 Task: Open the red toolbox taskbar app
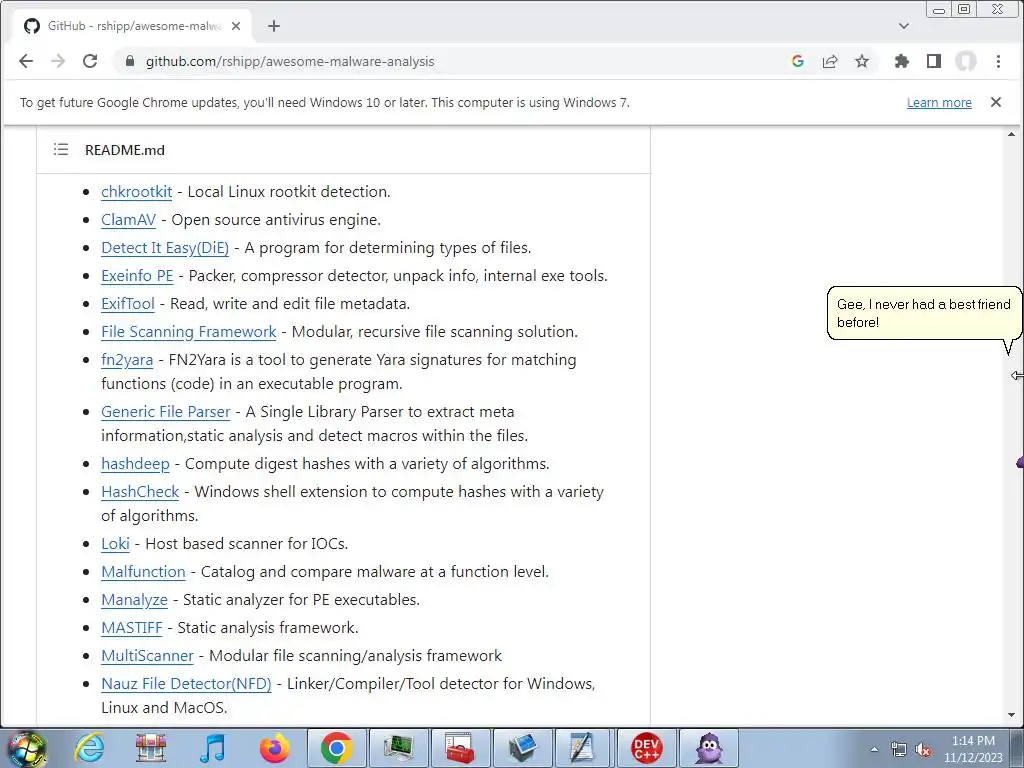pyautogui.click(x=460, y=748)
